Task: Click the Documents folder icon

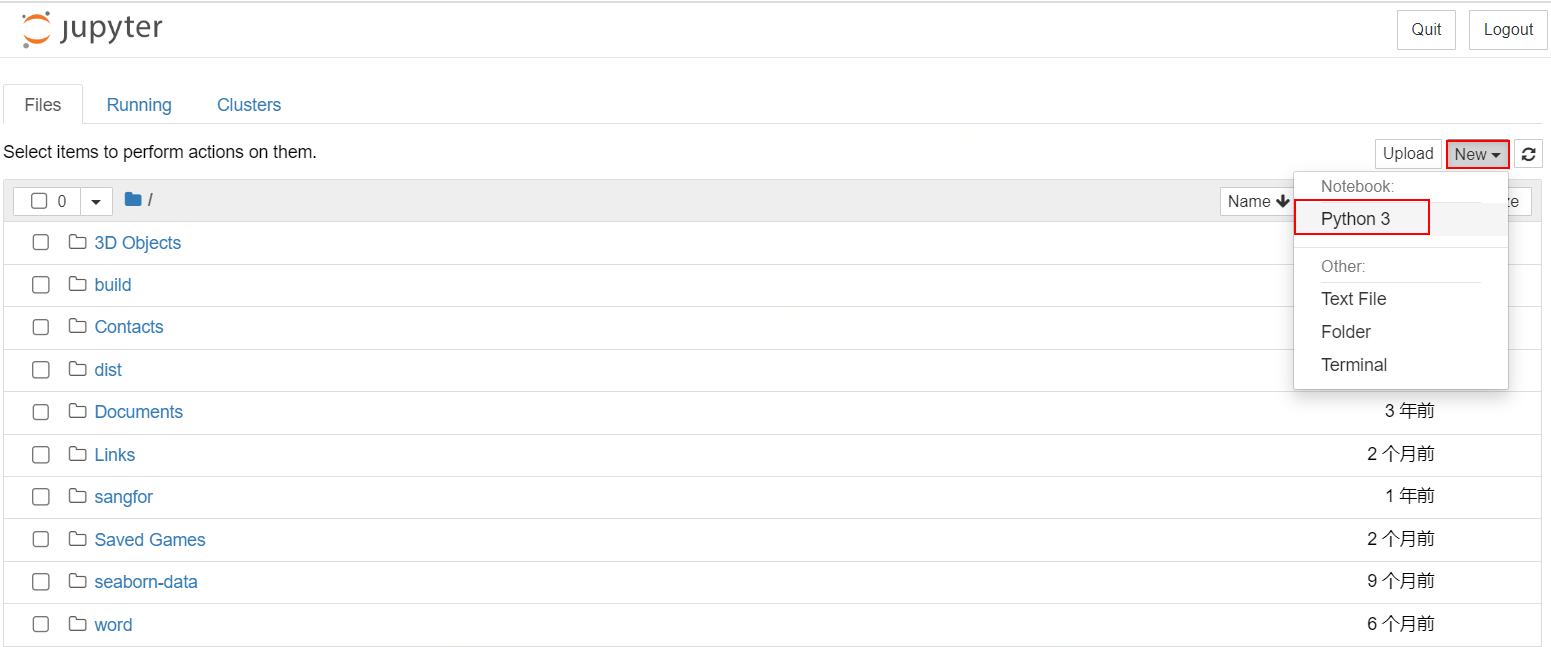Action: pyautogui.click(x=77, y=412)
